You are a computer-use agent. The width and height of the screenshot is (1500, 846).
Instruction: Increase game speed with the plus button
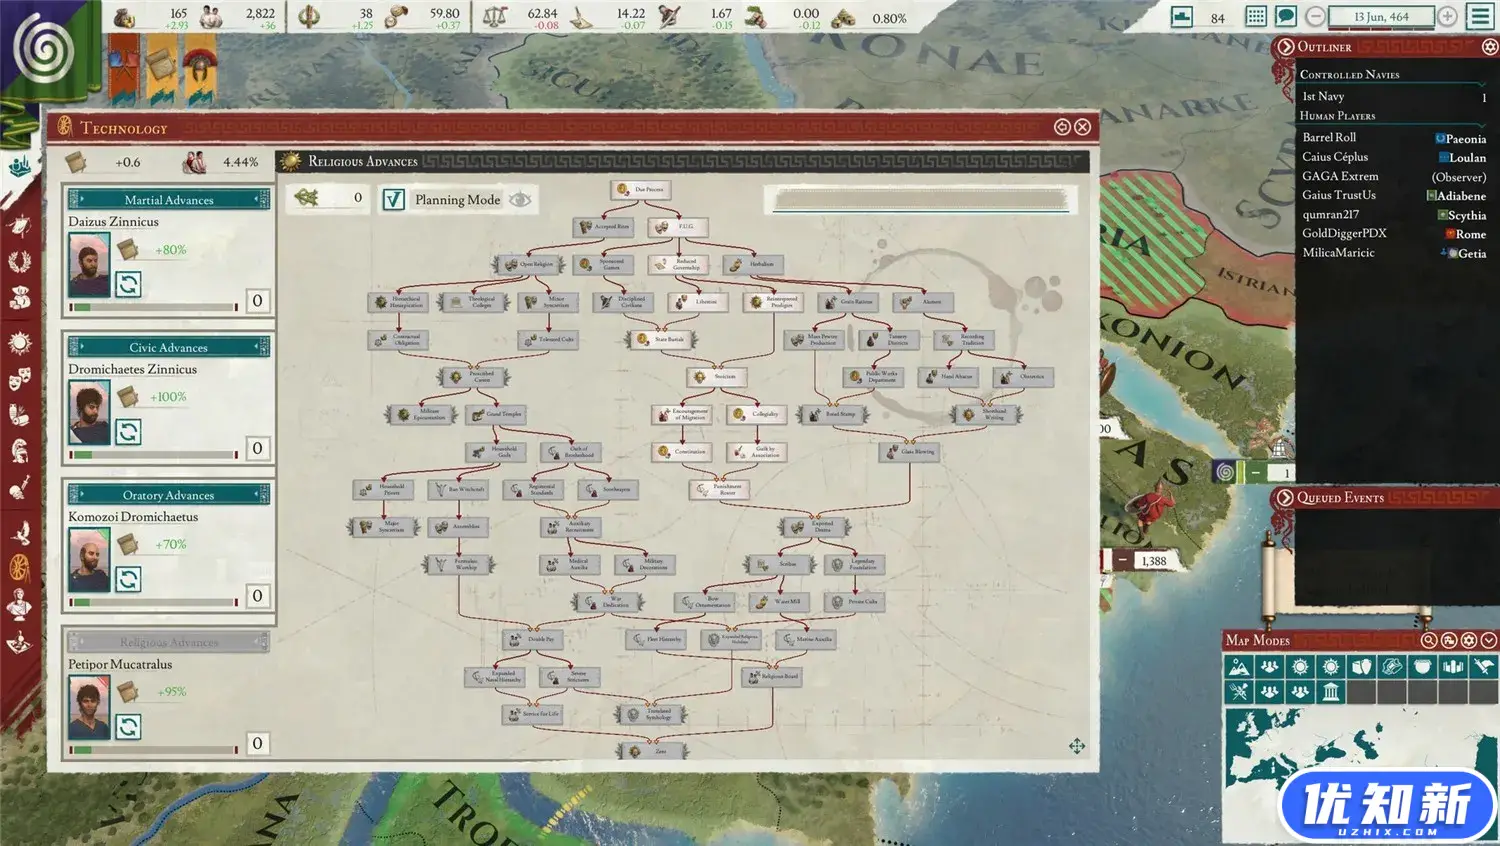[x=1447, y=16]
